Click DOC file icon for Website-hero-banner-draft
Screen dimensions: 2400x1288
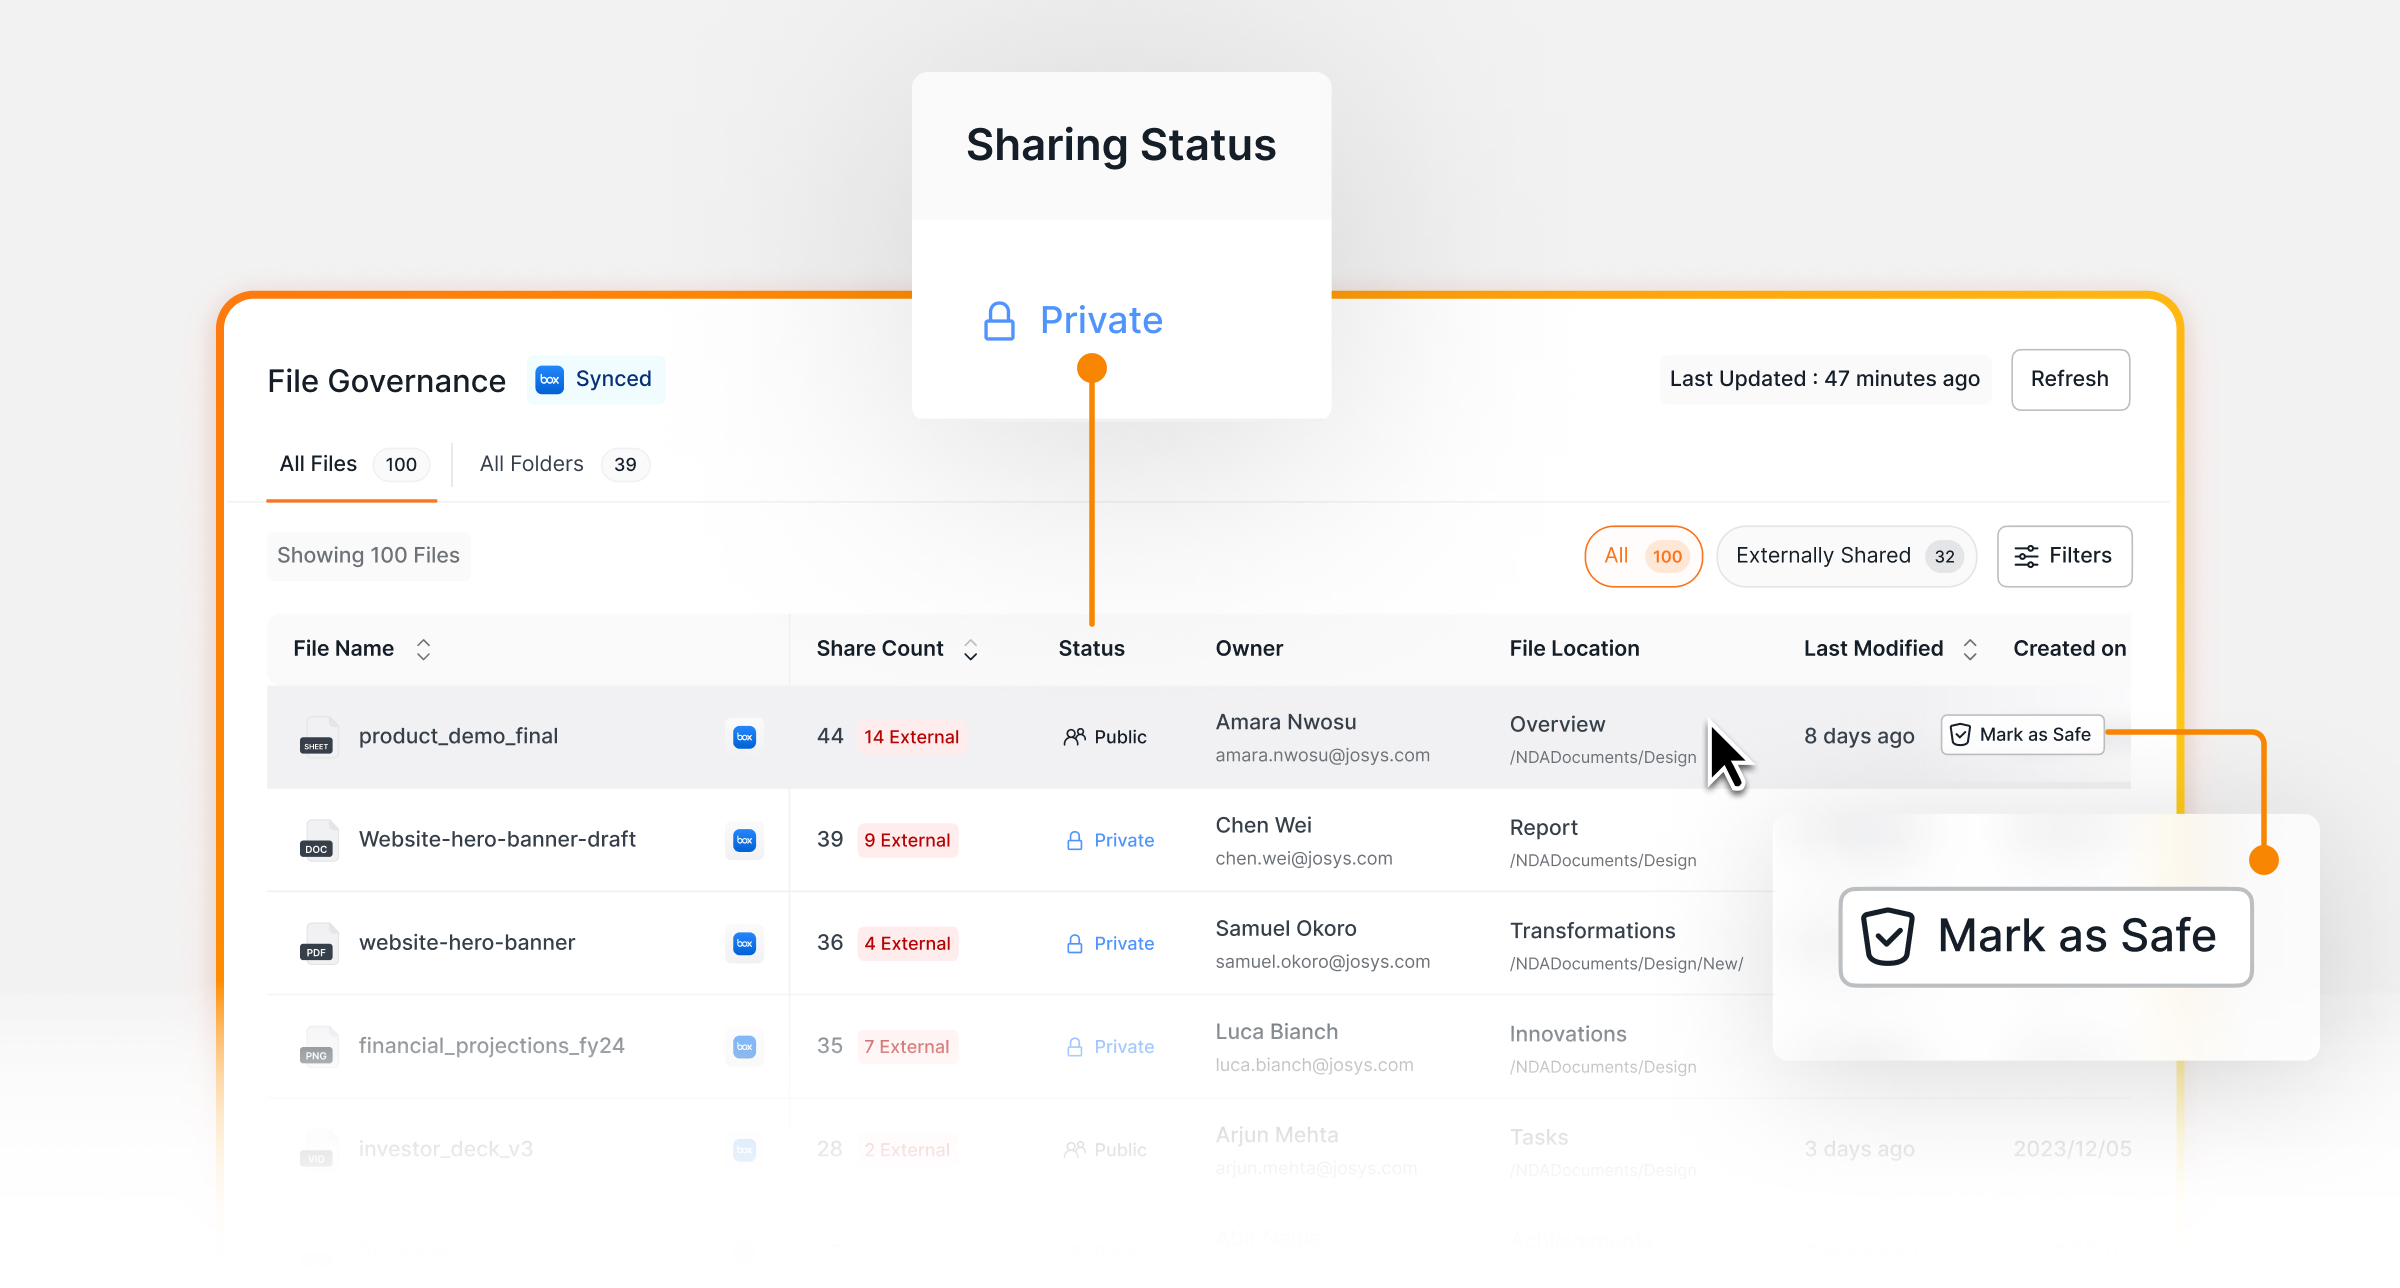point(317,840)
